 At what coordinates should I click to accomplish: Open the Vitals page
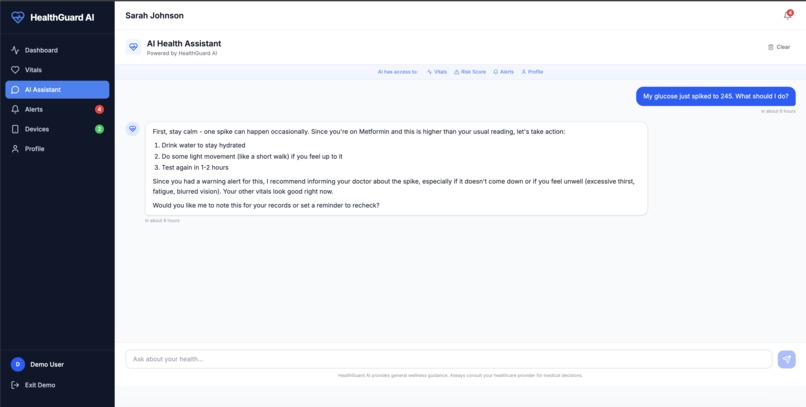[57, 70]
